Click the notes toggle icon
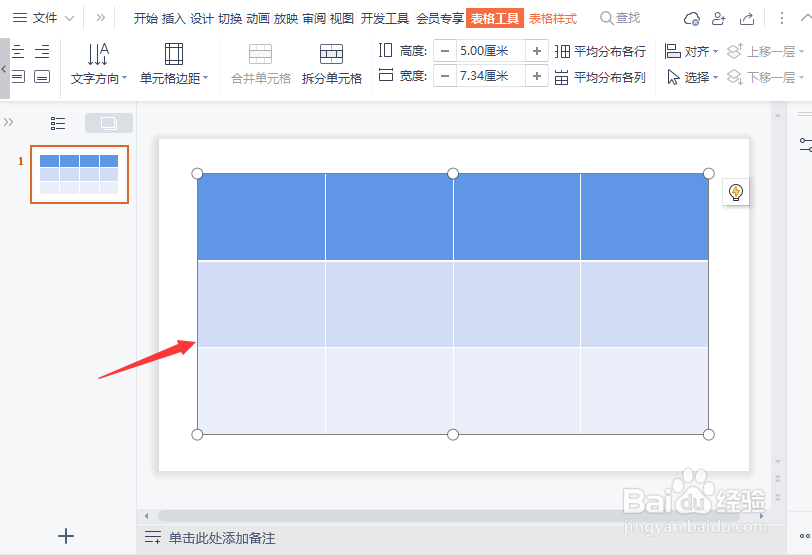Viewport: 812px width, 555px height. point(153,537)
